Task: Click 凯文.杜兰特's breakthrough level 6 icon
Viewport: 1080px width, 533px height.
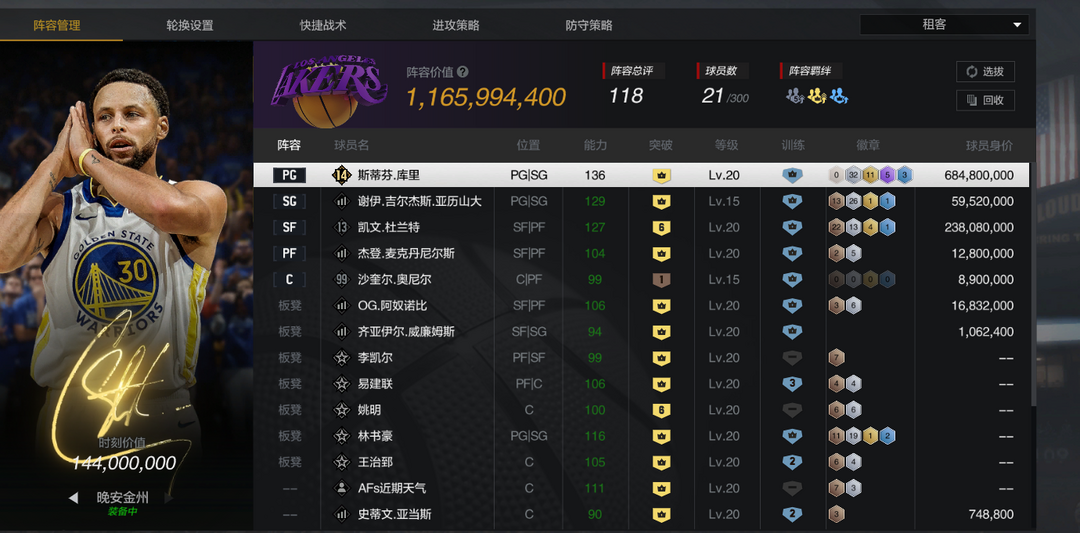Action: coord(661,228)
